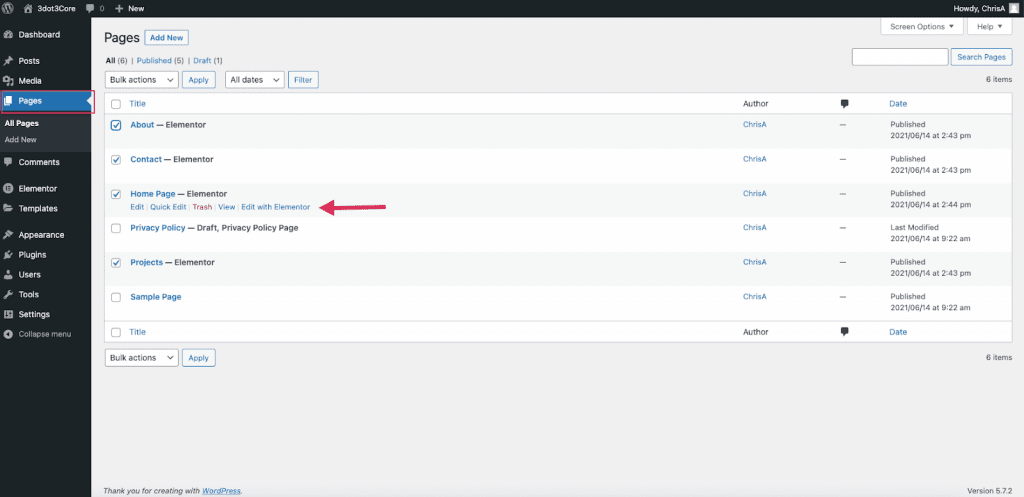Click Edit with Elementor link for Home Page
Viewport: 1024px width, 497px height.
click(x=275, y=207)
